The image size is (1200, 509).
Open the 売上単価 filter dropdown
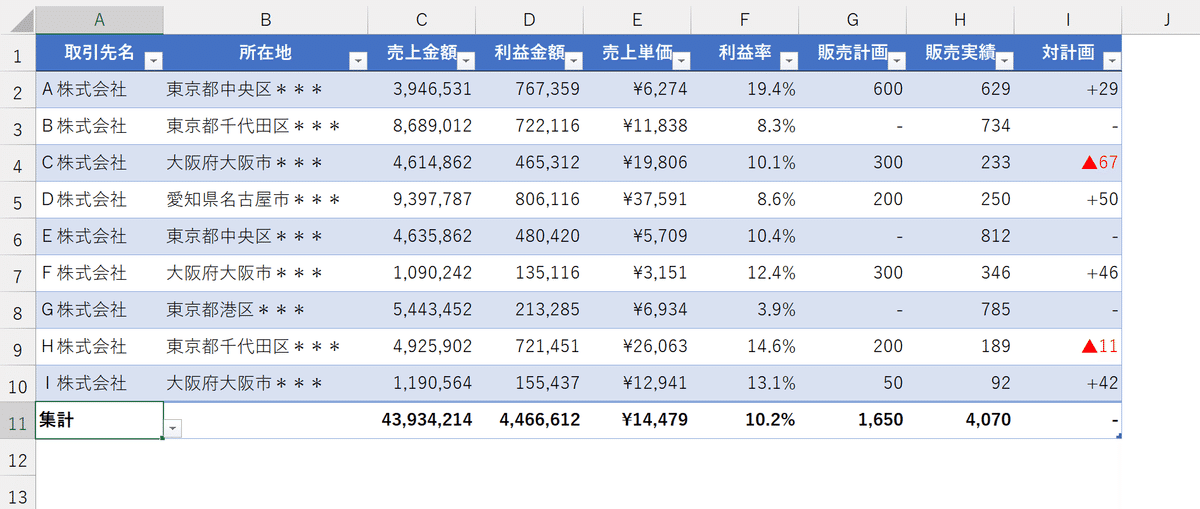(681, 61)
